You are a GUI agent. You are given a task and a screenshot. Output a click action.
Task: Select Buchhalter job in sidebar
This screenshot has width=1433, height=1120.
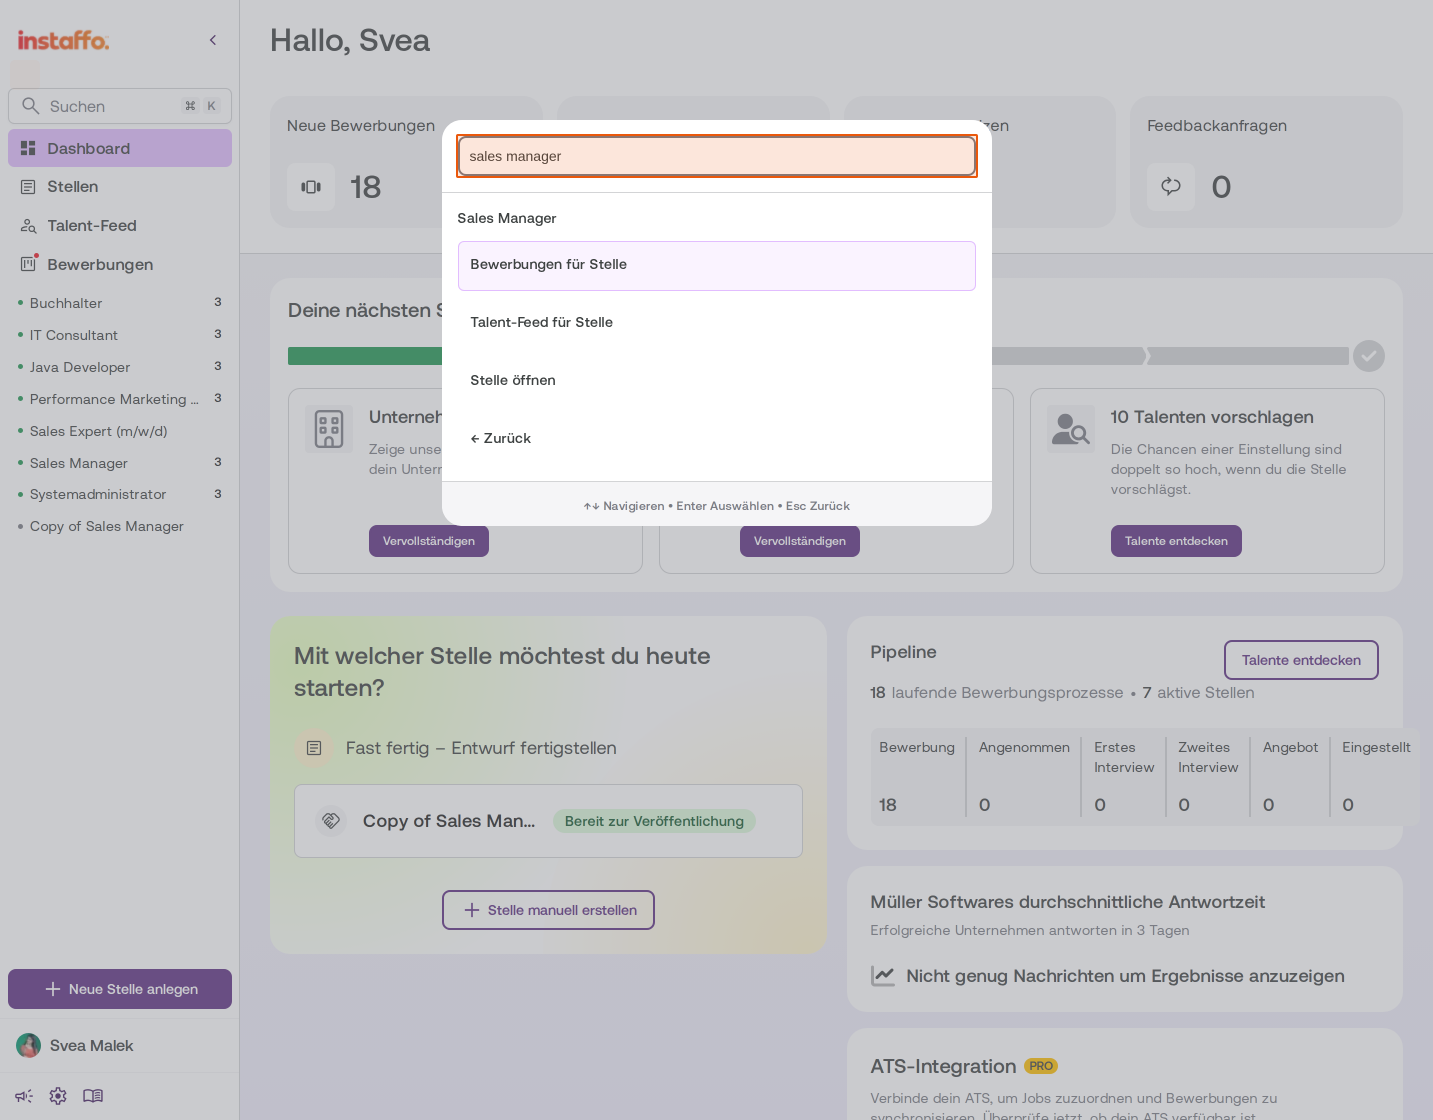tap(120, 303)
